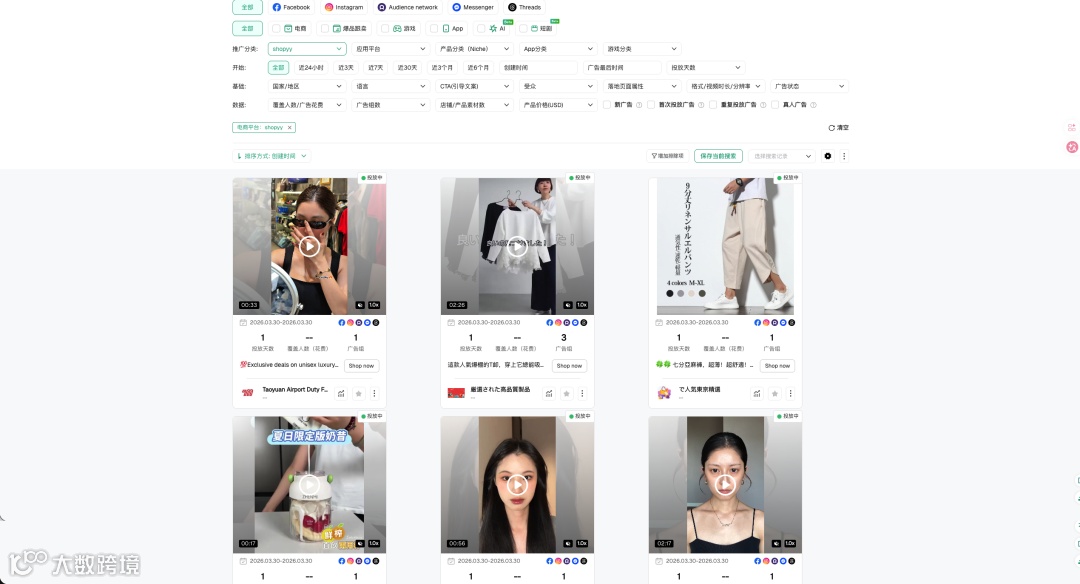The width and height of the screenshot is (1080, 584).
Task: Click the black settings gear icon
Action: 828,156
